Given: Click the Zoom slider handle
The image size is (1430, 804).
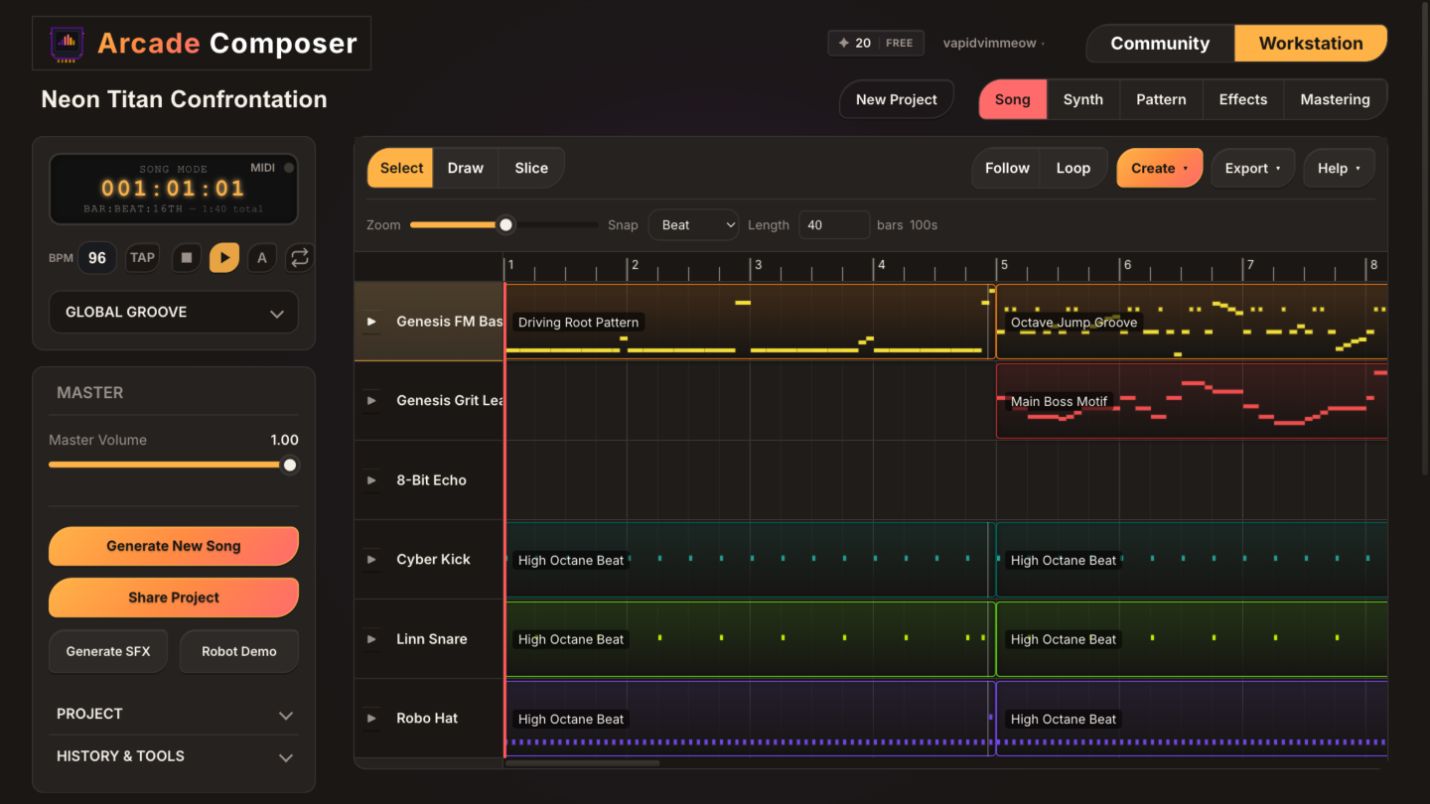Looking at the screenshot, I should point(506,225).
